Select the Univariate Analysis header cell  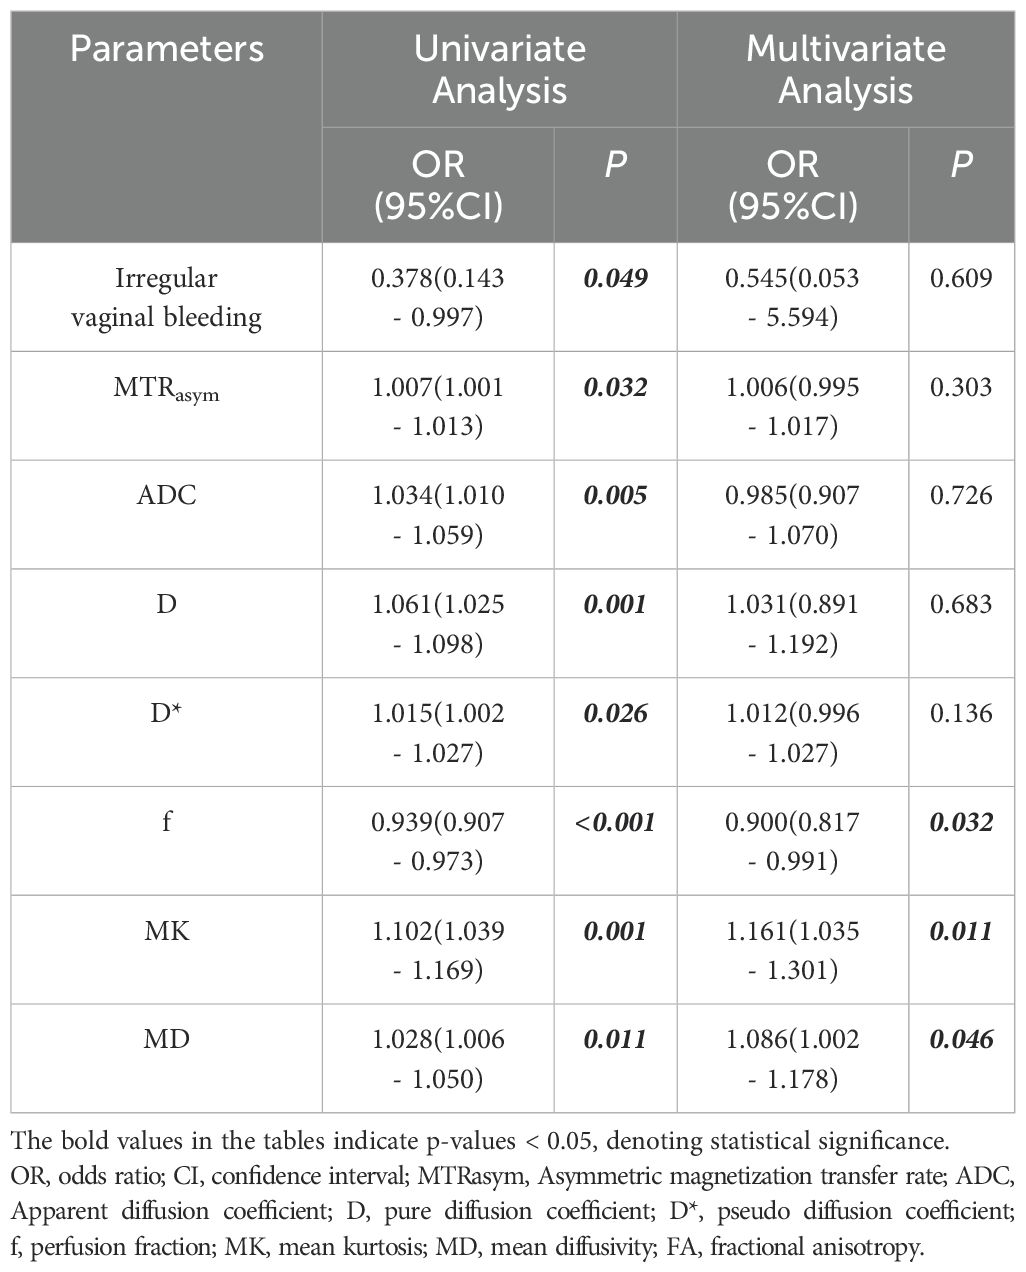(x=499, y=69)
